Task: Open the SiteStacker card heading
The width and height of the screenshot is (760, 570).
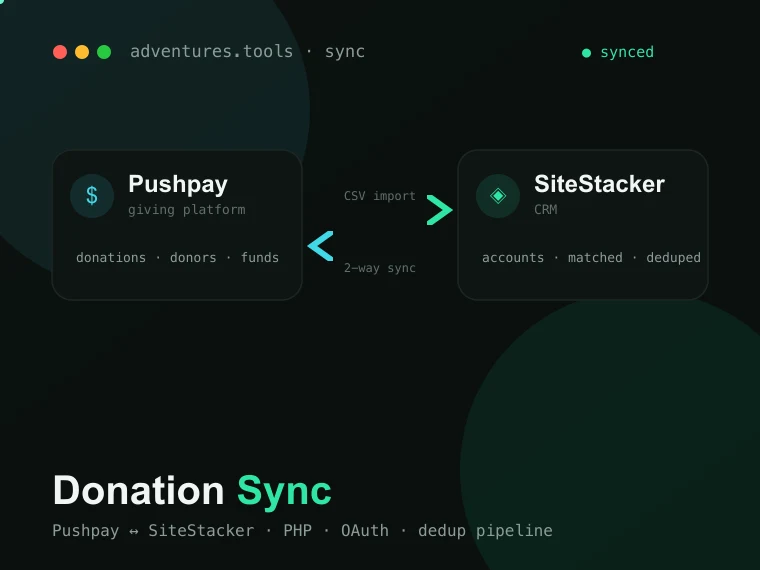Action: point(600,184)
